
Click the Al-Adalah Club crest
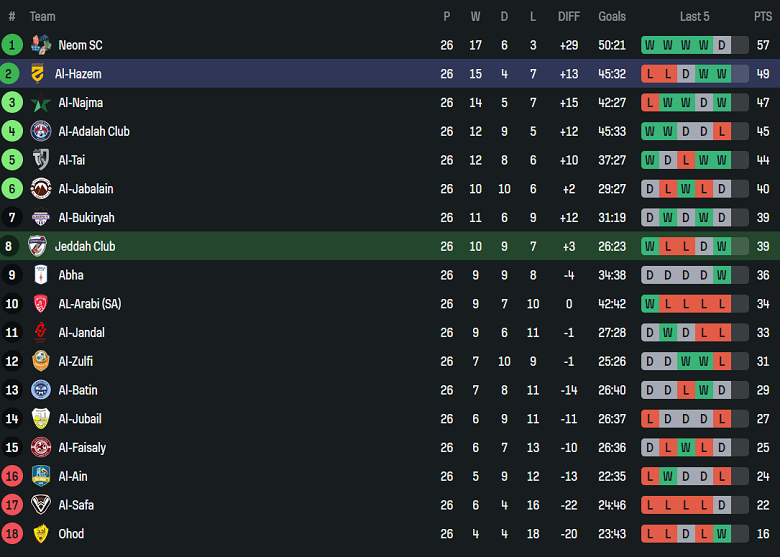(x=41, y=131)
